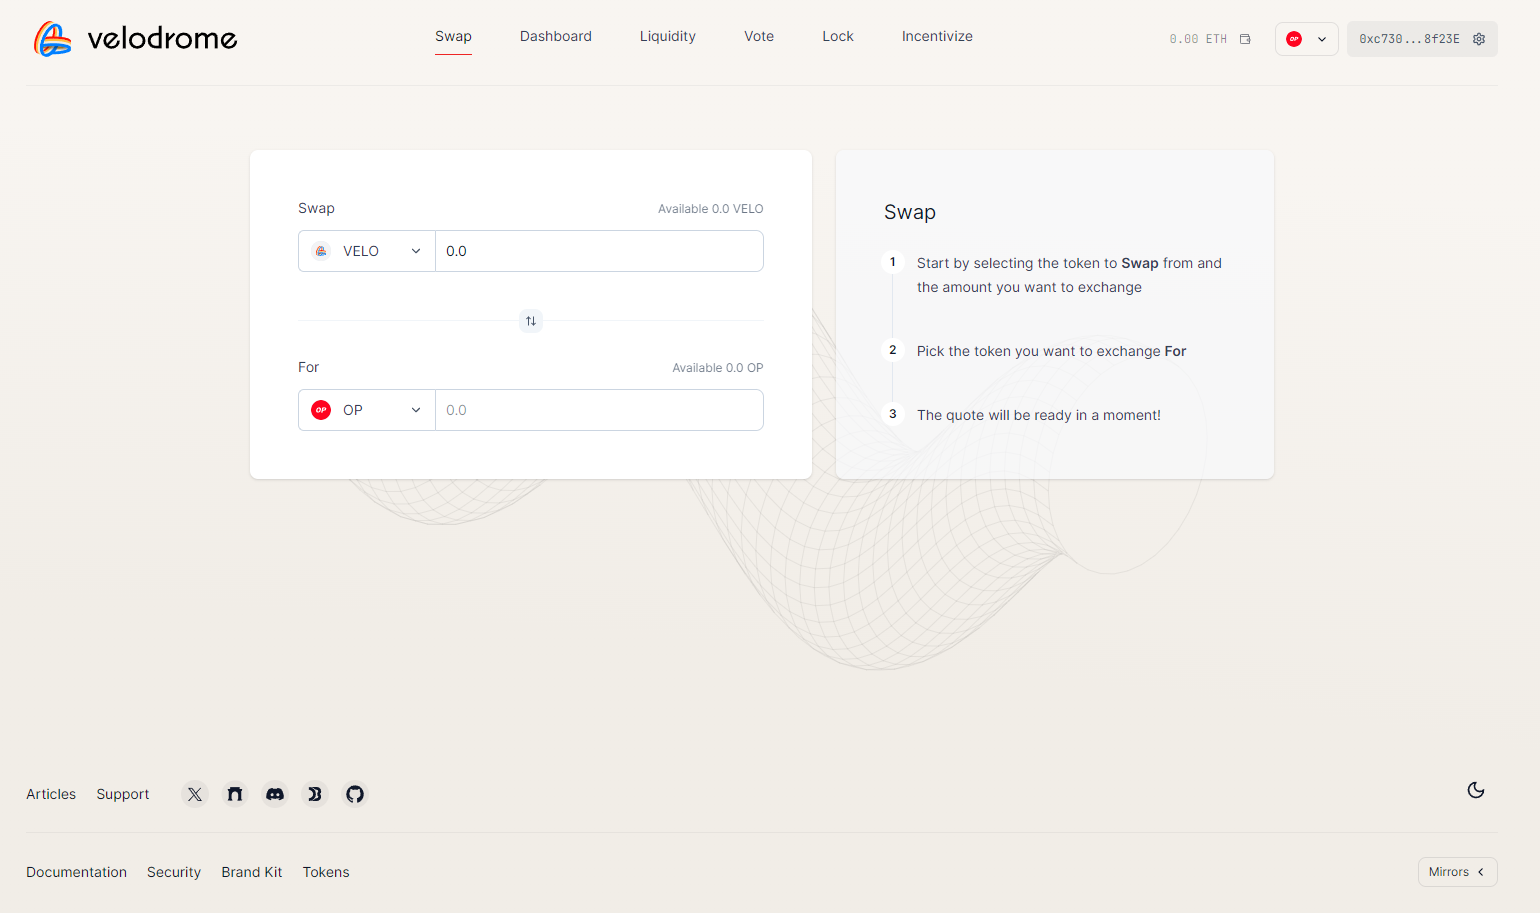
Task: Click "Pick the token you want to exchange For"
Action: pos(1051,351)
